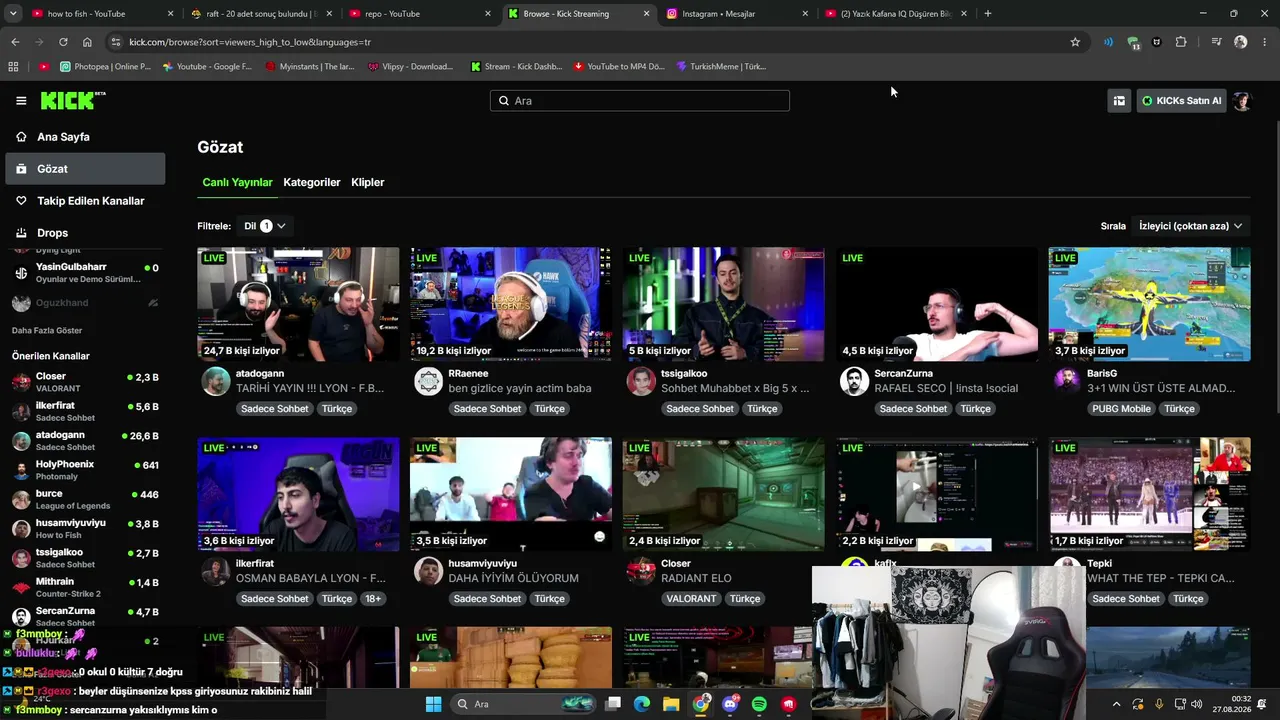Open the TurkishMeme bookmark
The image size is (1280, 720).
[x=721, y=67]
